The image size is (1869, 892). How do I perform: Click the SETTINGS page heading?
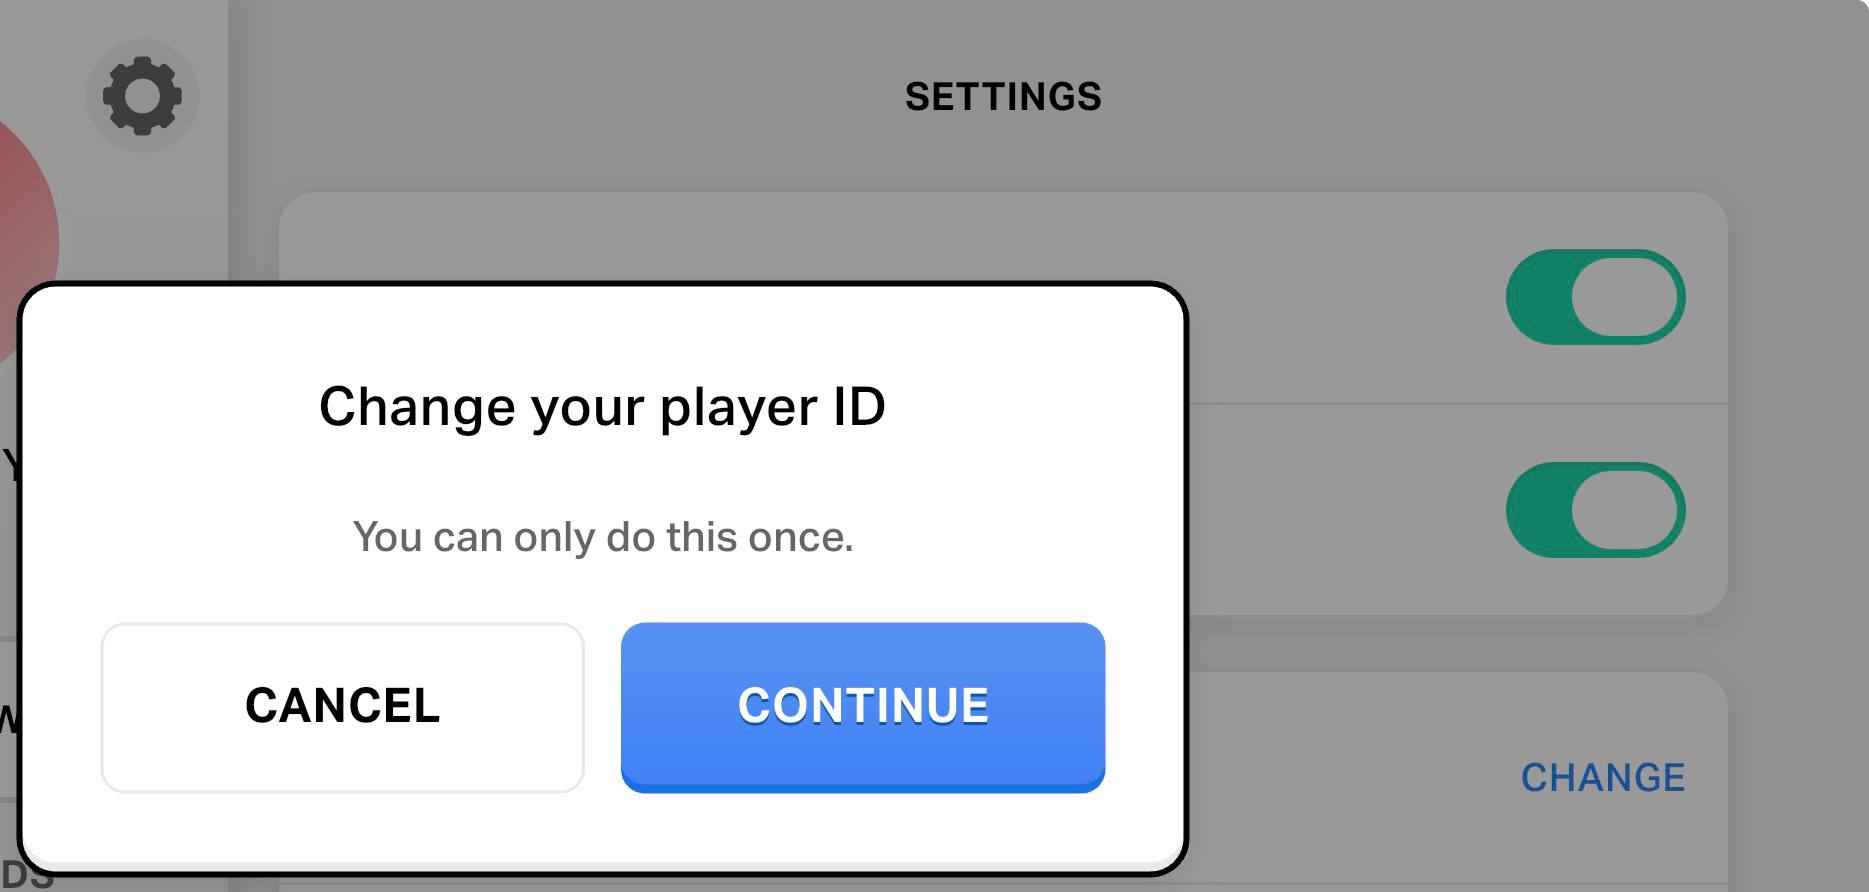(x=1003, y=97)
